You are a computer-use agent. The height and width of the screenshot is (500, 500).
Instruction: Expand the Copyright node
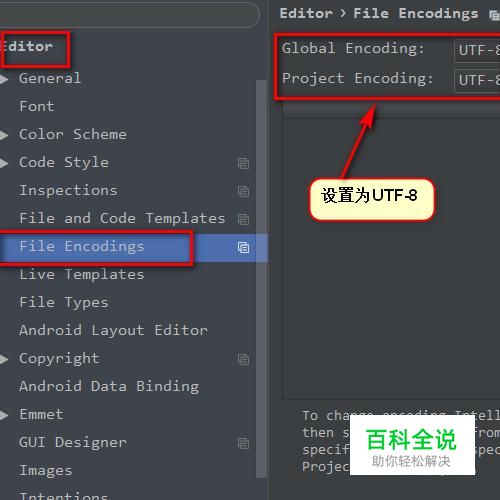coord(4,359)
